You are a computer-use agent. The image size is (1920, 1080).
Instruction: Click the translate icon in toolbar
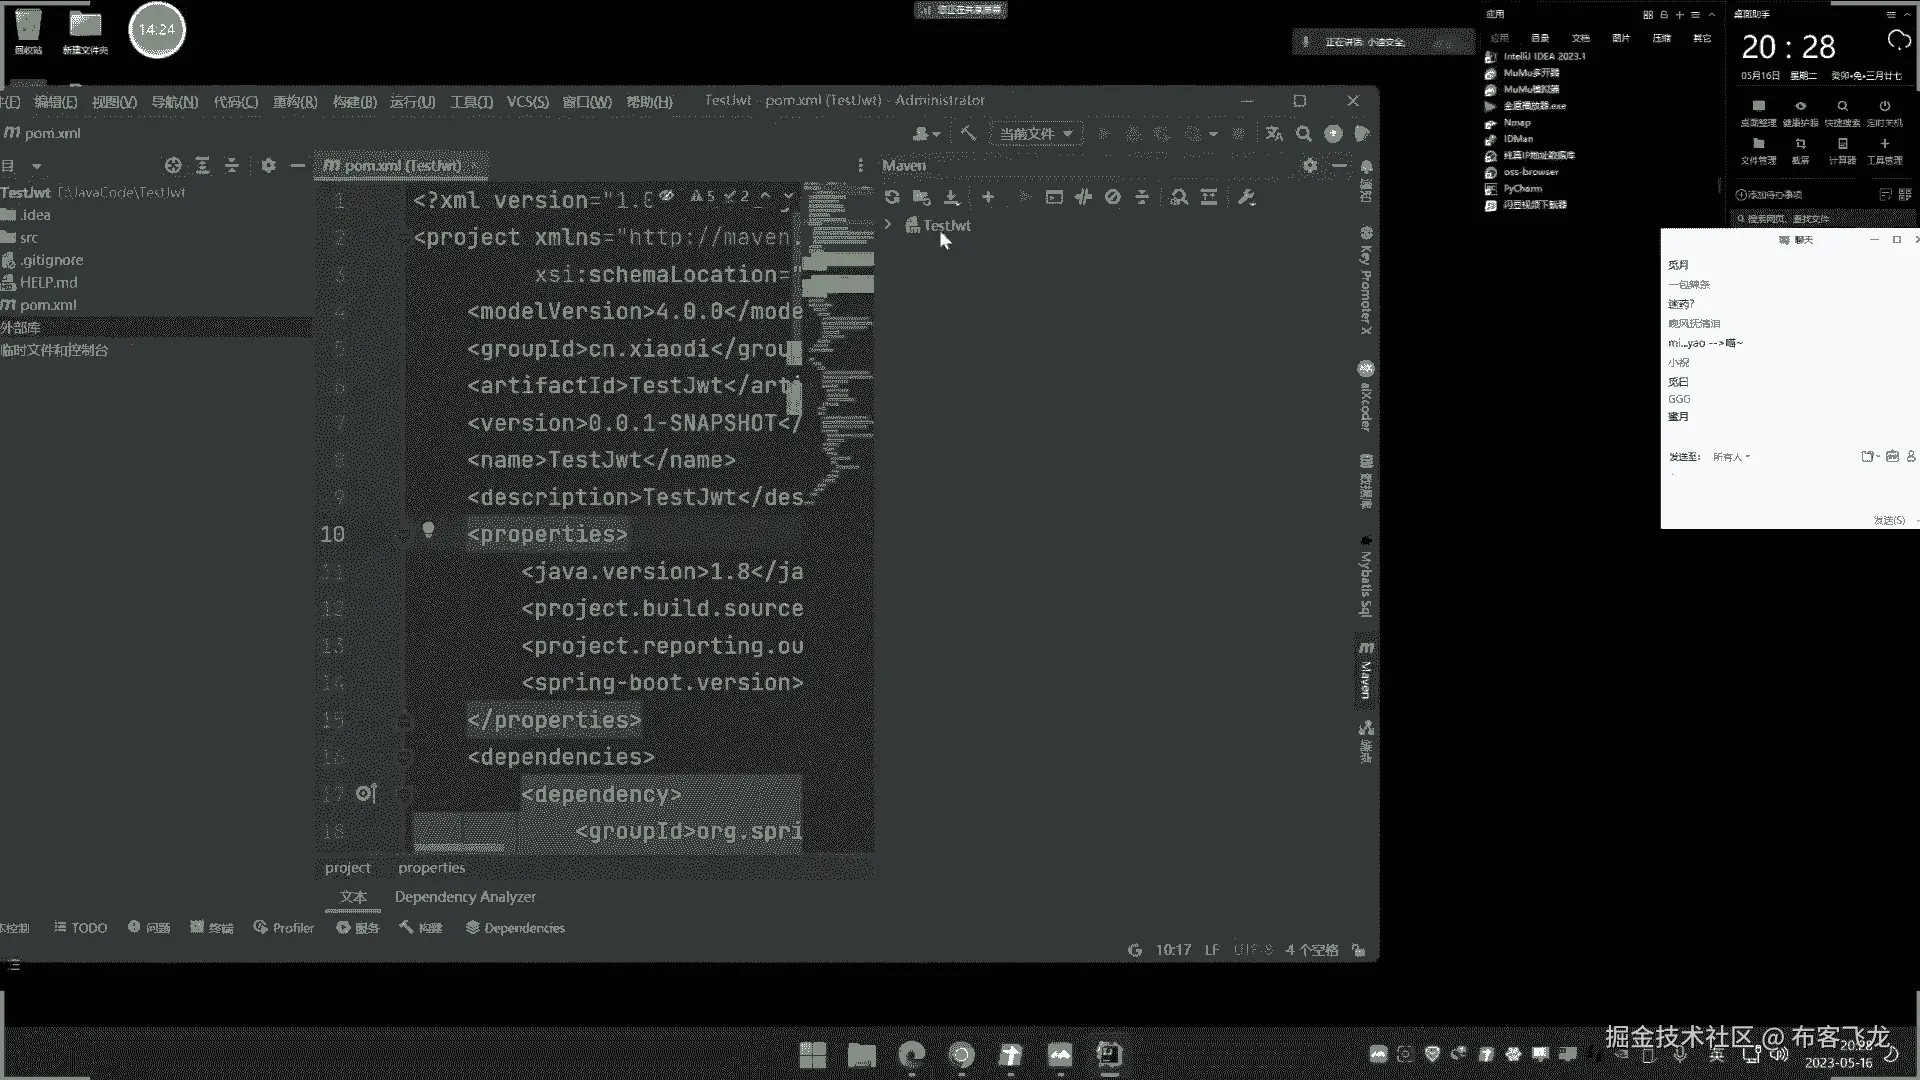tap(1274, 133)
